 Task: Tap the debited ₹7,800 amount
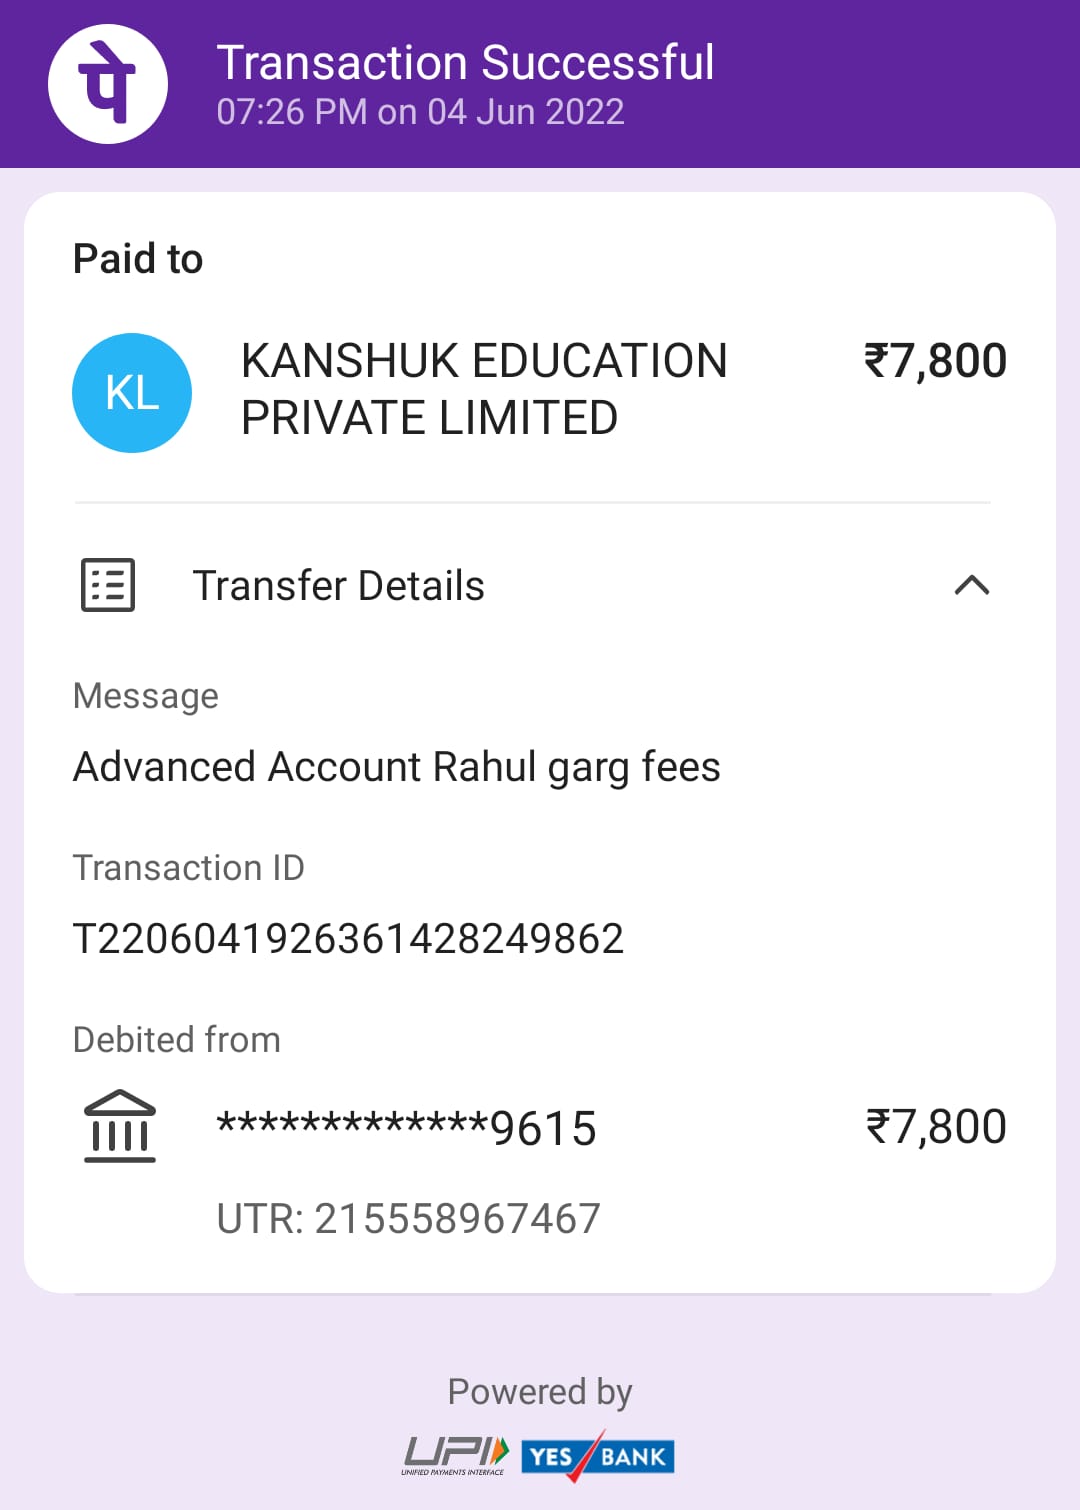936,1127
